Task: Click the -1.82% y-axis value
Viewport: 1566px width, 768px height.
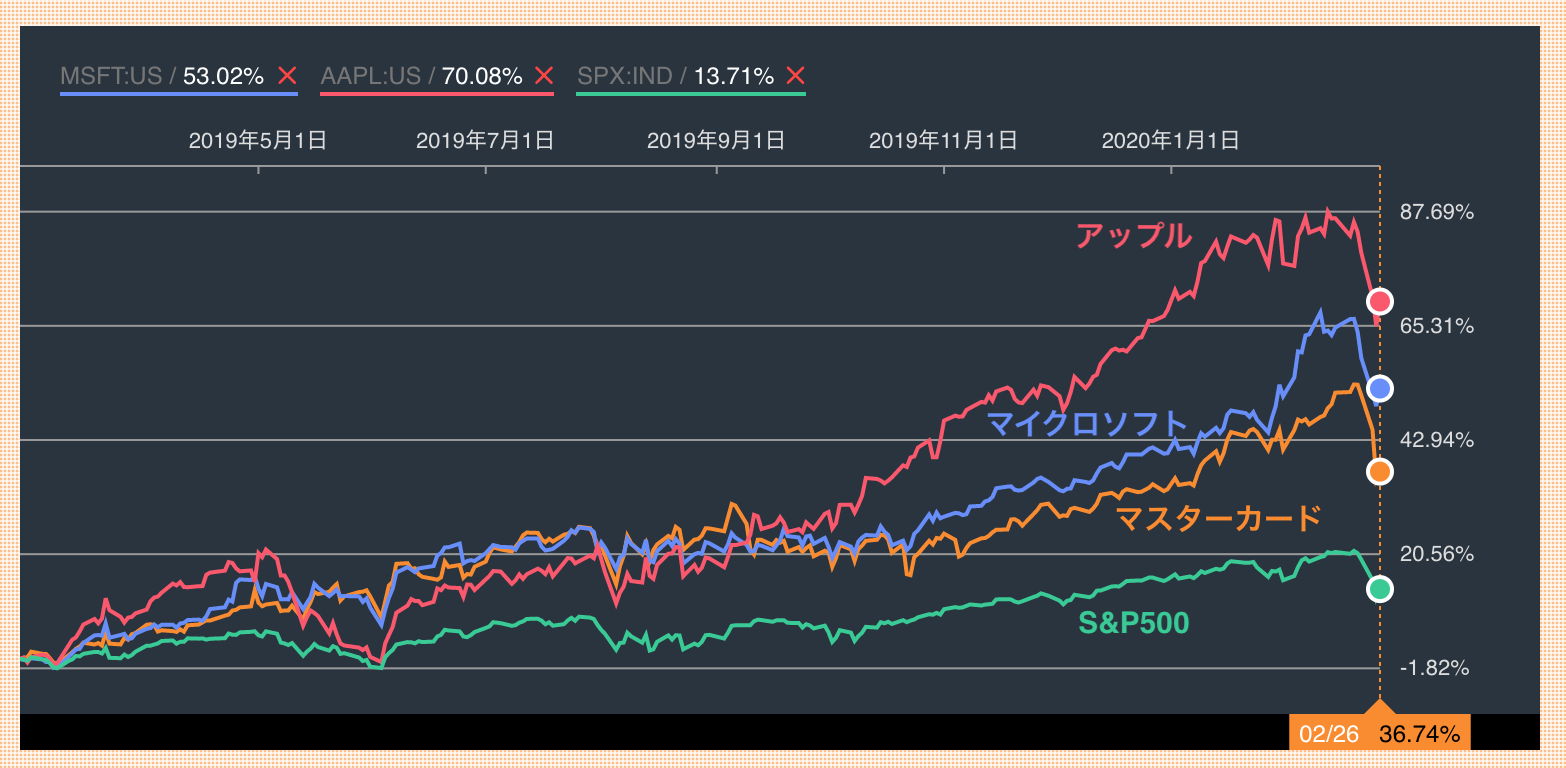Action: [x=1433, y=668]
